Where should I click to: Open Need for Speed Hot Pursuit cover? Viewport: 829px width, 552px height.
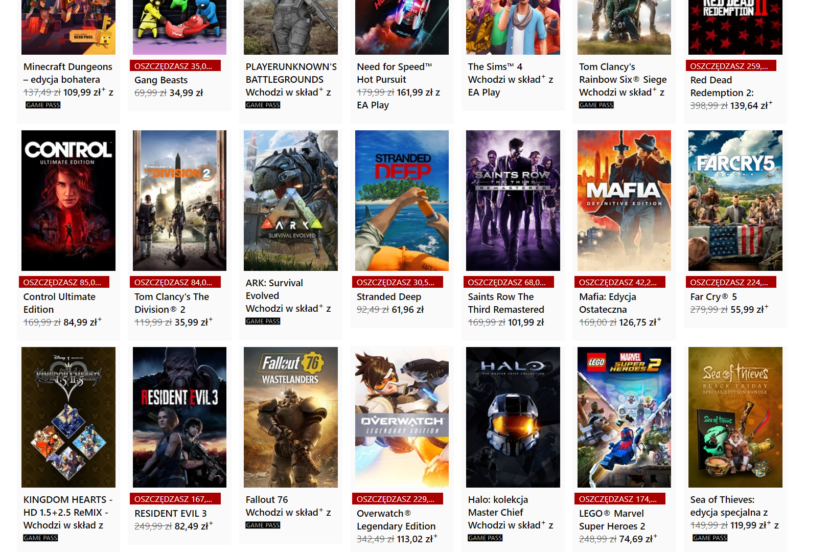point(402,27)
